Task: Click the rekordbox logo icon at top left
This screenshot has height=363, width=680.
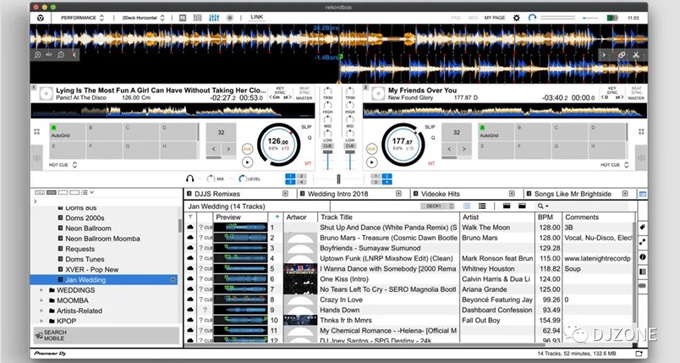Action: pos(40,18)
